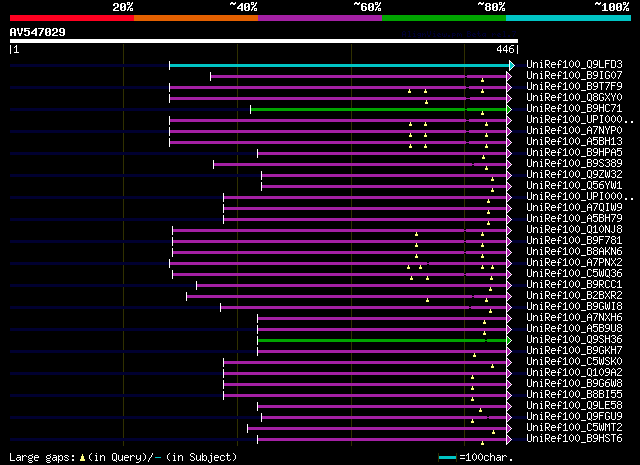Open hit UniRef100_B9IG07
Image resolution: width=640 pixels, height=465 pixels.
[574, 76]
